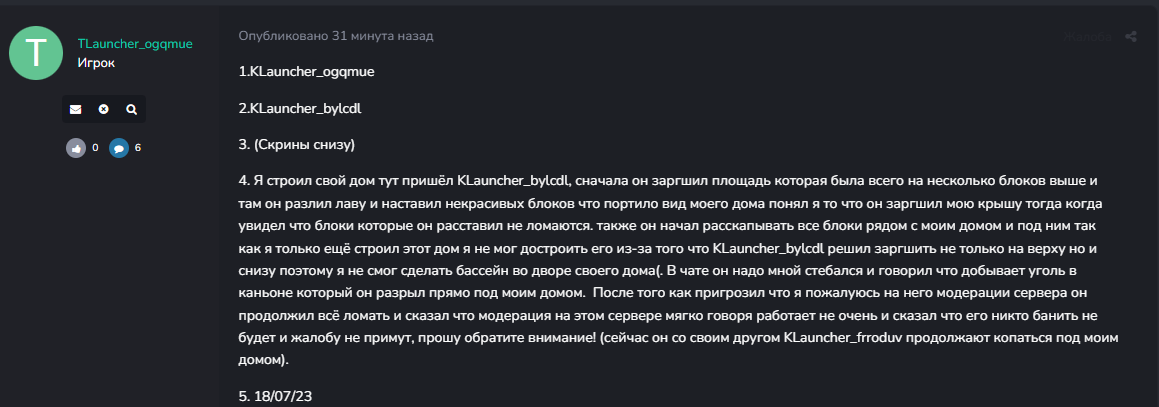Screen dimensions: 1159x407
Task: Click the blue comment bubble posts badge
Action: [119, 148]
